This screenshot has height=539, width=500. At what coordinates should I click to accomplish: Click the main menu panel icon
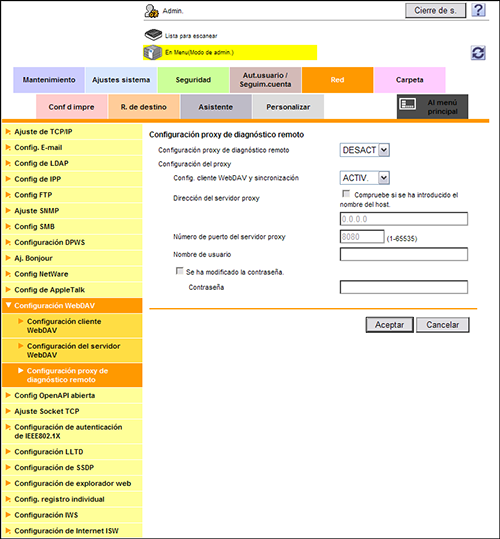(408, 104)
